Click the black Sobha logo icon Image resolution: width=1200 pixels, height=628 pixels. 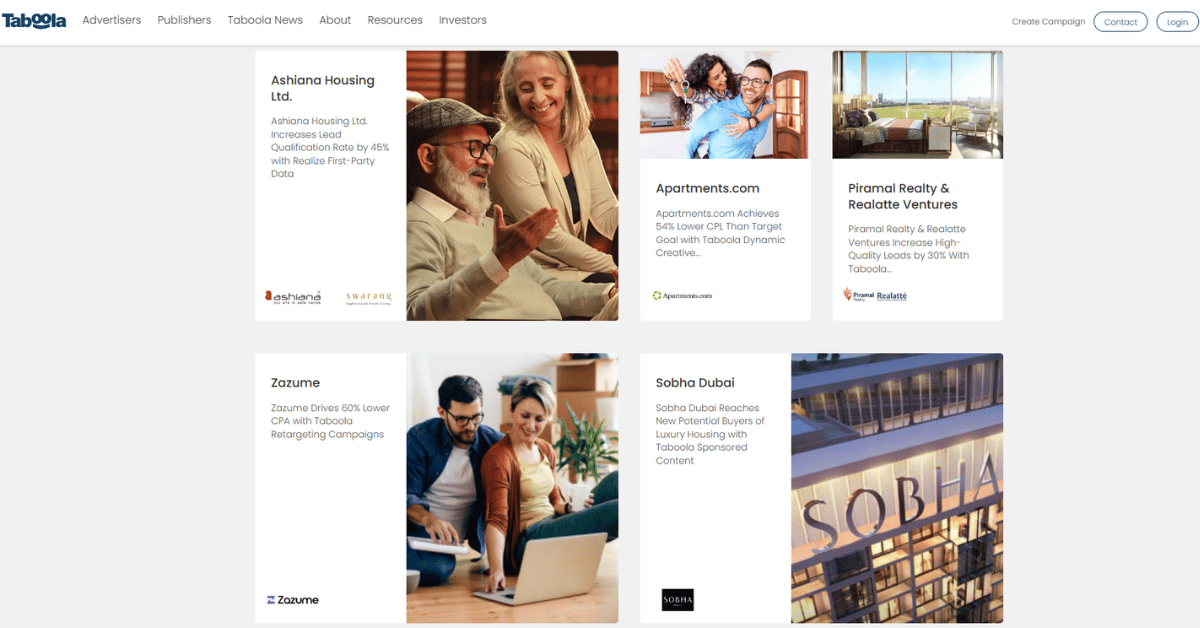pos(677,600)
